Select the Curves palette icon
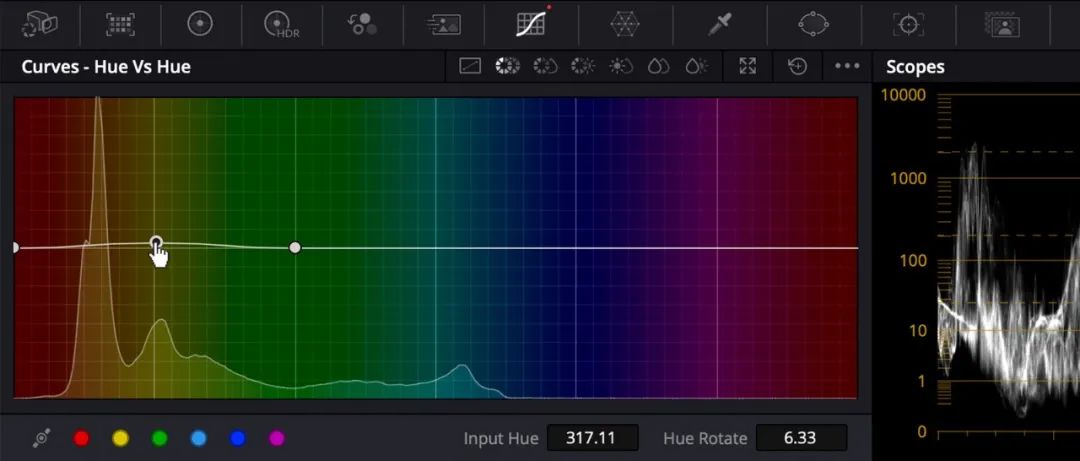This screenshot has width=1080, height=461. click(x=531, y=23)
